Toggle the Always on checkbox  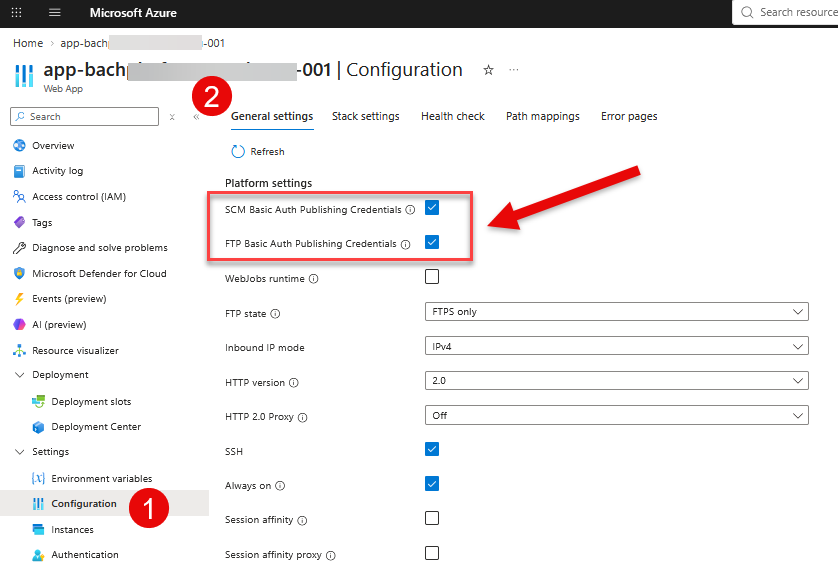432,484
